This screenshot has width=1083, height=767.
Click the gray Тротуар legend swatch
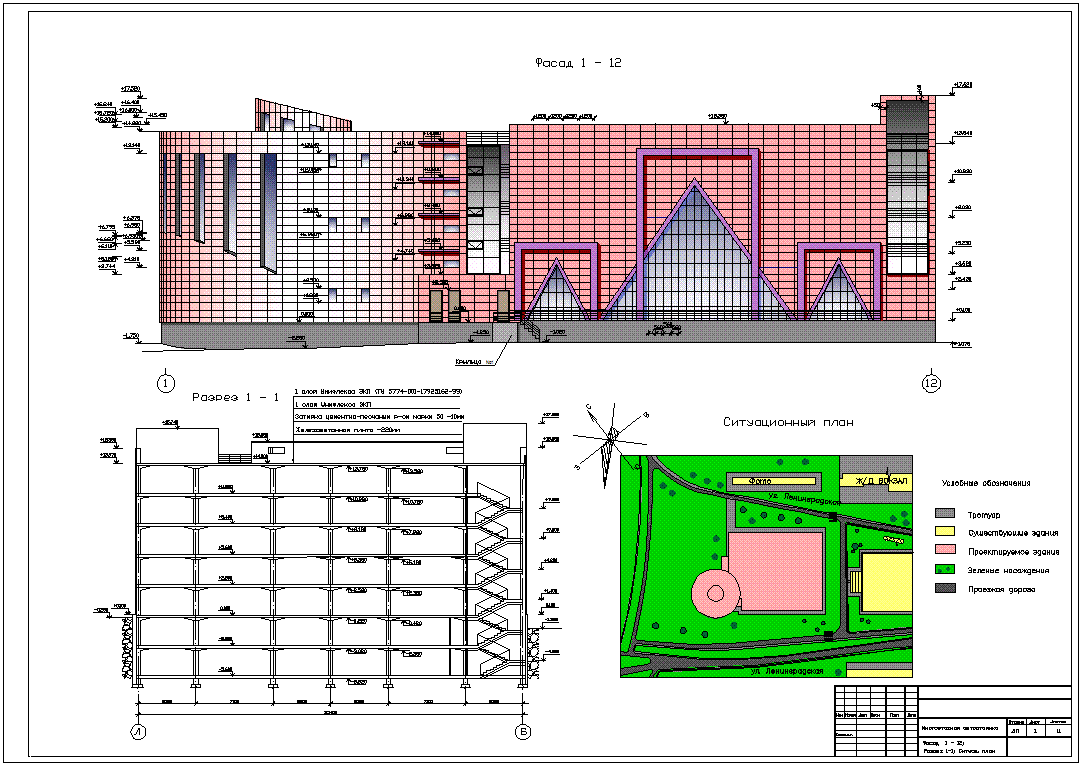pyautogui.click(x=946, y=514)
